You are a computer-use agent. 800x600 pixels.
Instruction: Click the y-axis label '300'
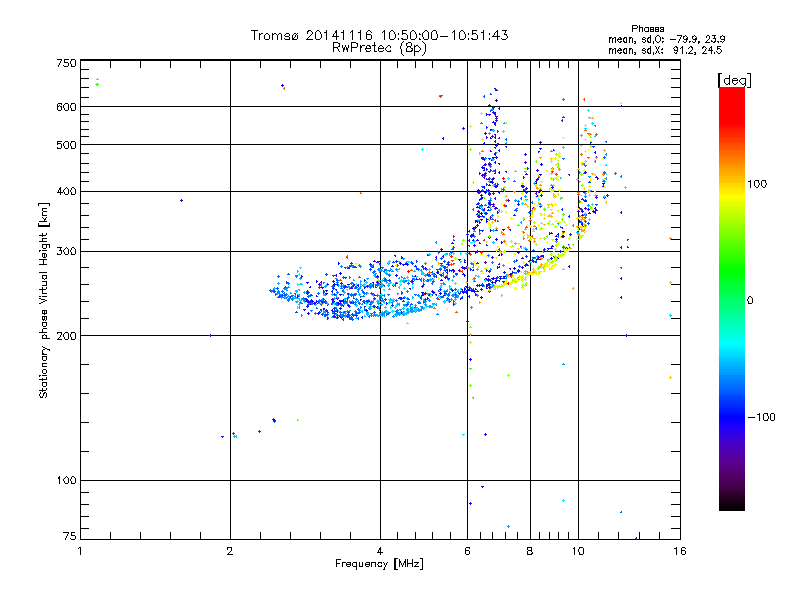(x=66, y=252)
